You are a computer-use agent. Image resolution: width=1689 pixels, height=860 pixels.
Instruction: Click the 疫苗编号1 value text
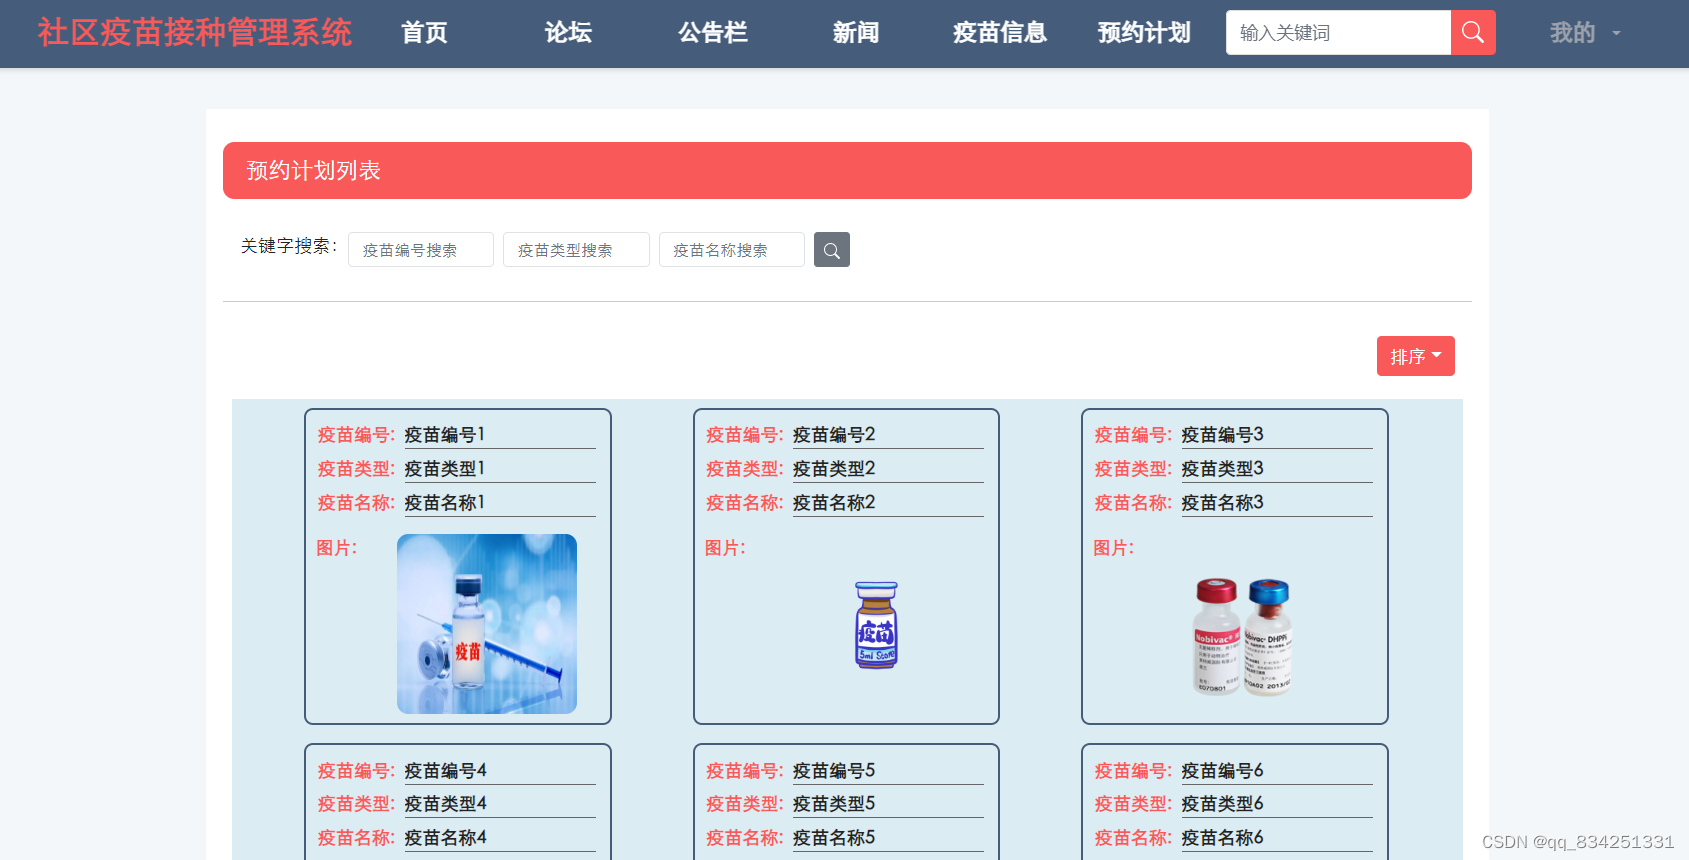[x=445, y=435]
